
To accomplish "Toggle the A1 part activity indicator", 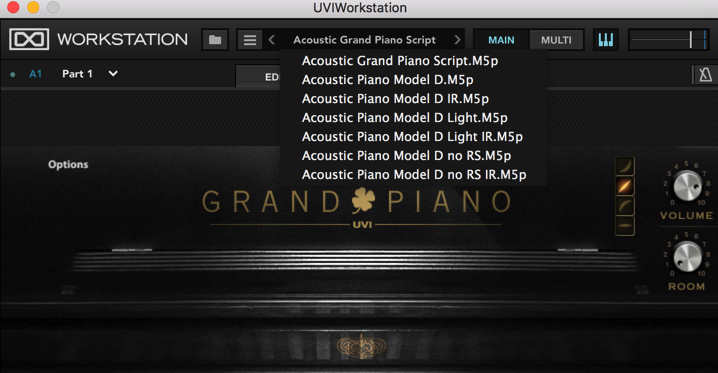I will pos(13,74).
